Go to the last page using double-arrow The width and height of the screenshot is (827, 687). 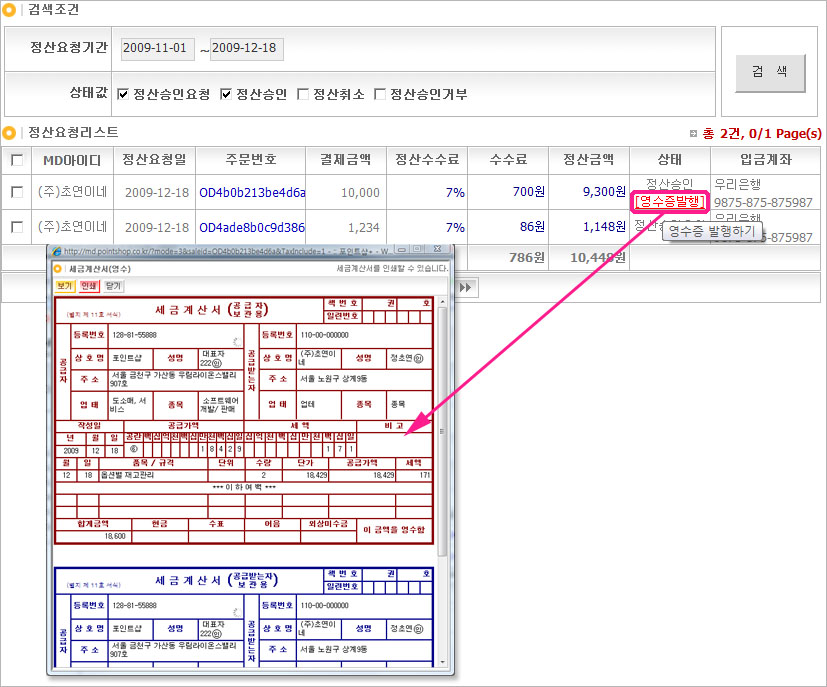464,287
